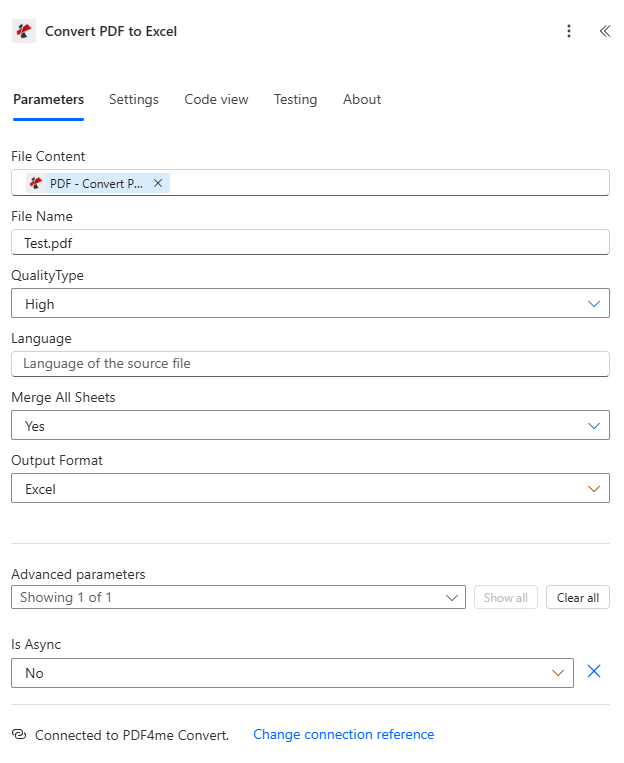The width and height of the screenshot is (624, 763).
Task: Click the File Name input field
Action: [310, 243]
